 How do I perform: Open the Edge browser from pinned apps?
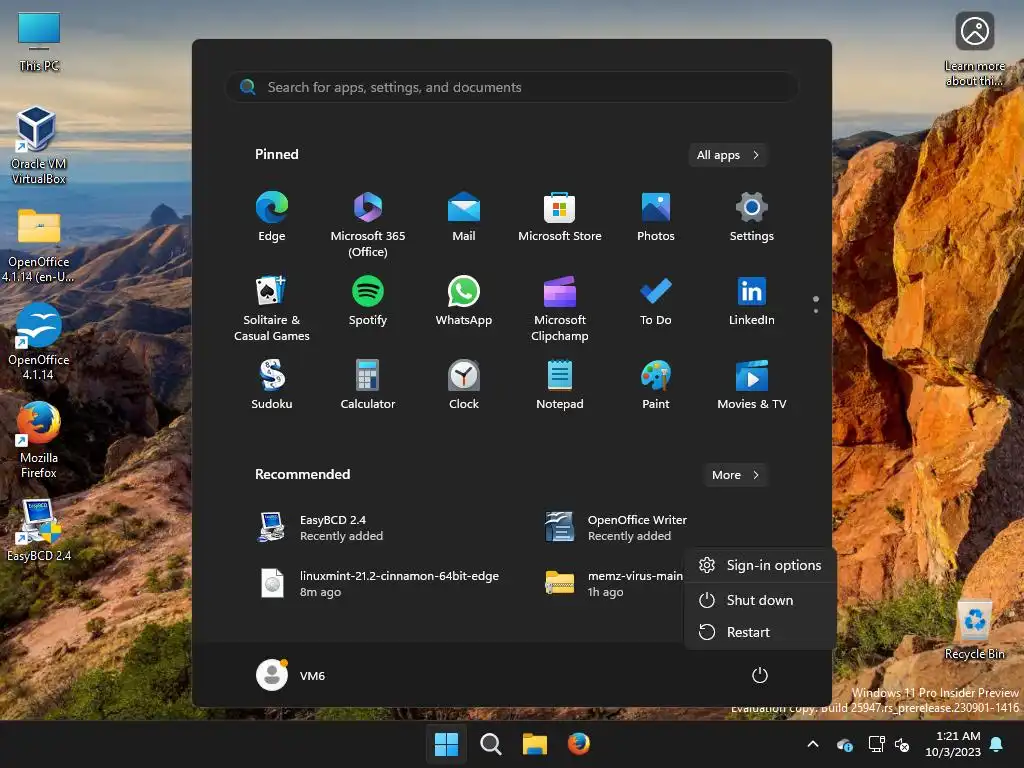[272, 217]
